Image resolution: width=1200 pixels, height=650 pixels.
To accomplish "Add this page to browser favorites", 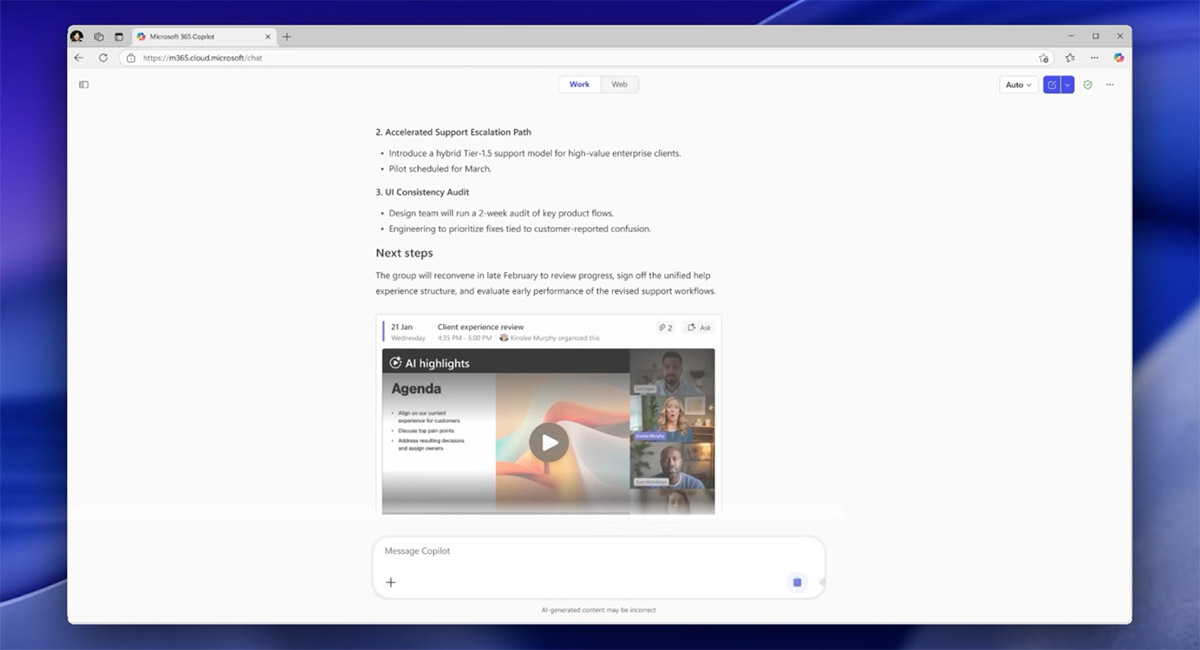I will tap(1044, 58).
